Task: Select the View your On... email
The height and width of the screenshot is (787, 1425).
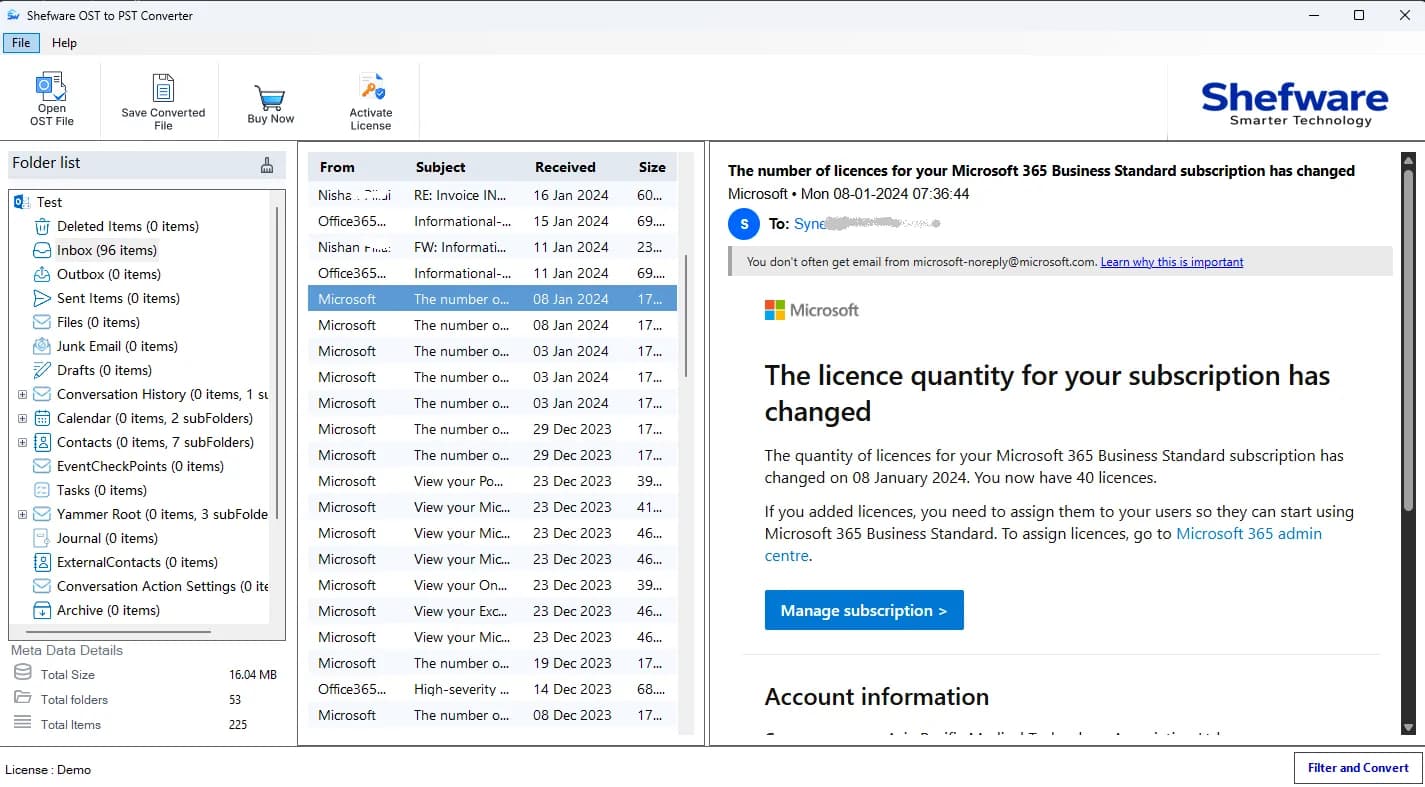Action: (x=492, y=585)
